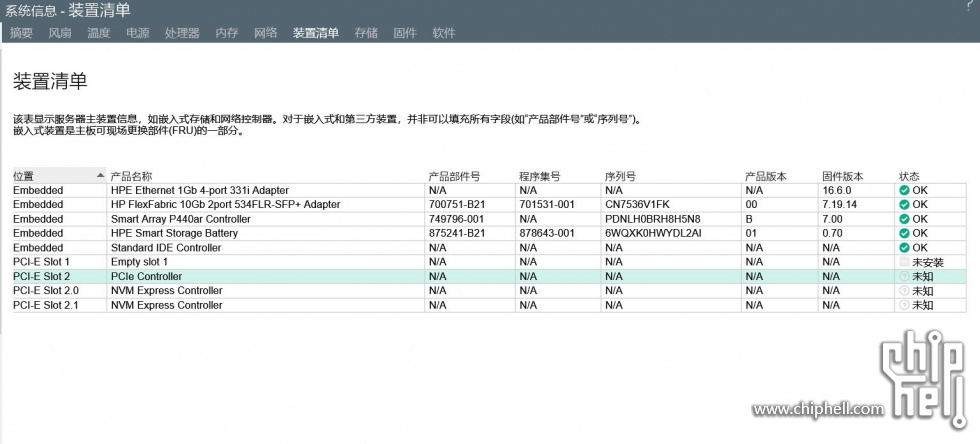Click assembly number 701531-001
The width and height of the screenshot is (980, 444).
tap(547, 204)
